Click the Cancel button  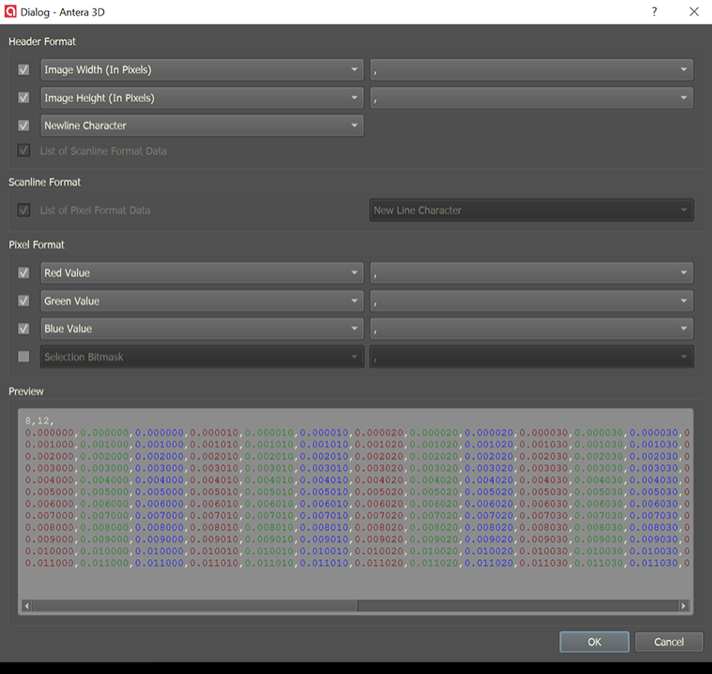coord(668,642)
